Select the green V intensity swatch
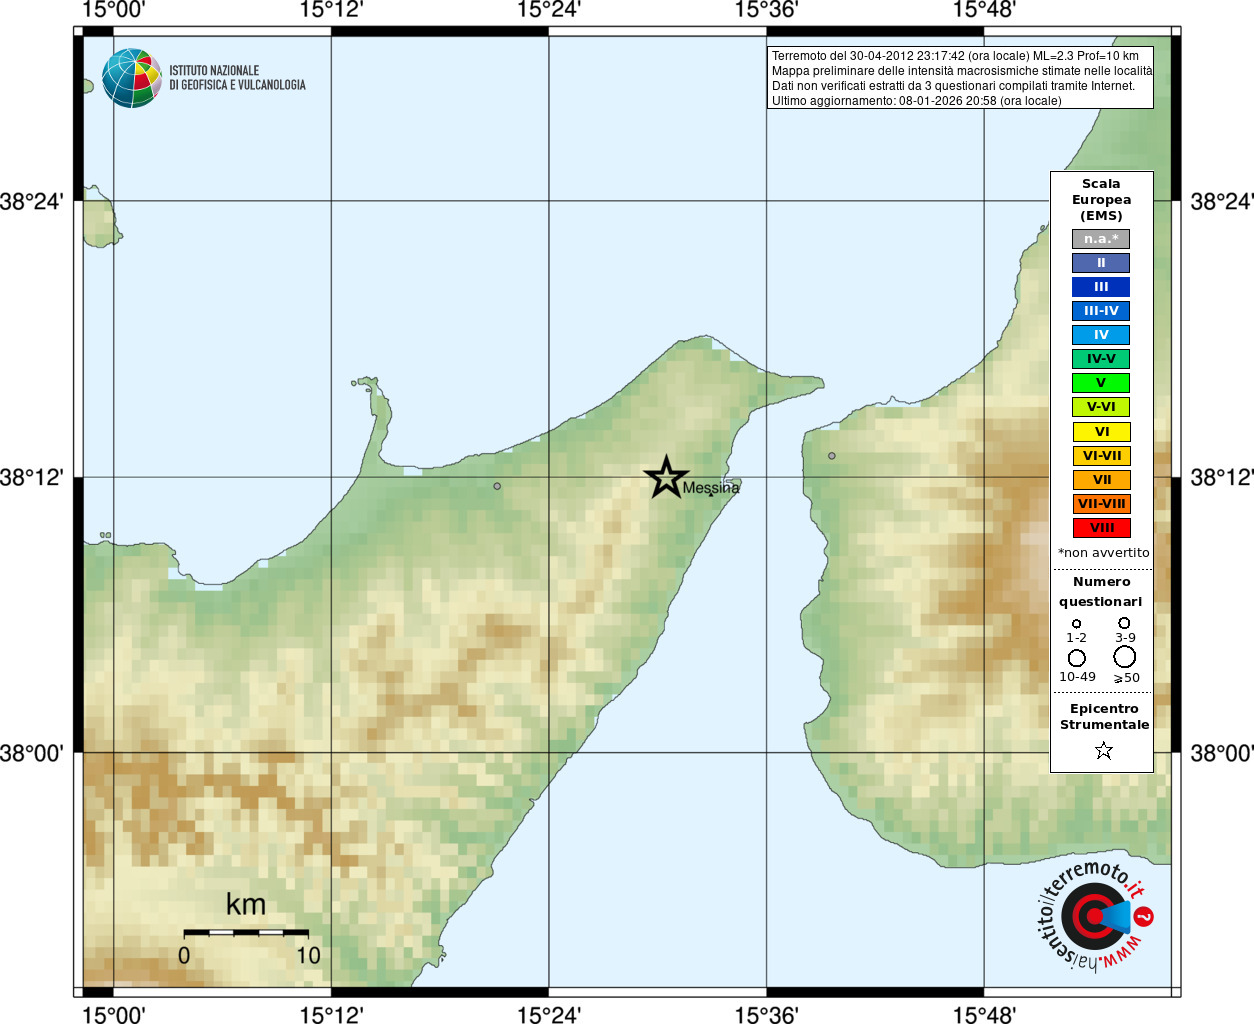The width and height of the screenshot is (1254, 1024). click(x=1101, y=383)
